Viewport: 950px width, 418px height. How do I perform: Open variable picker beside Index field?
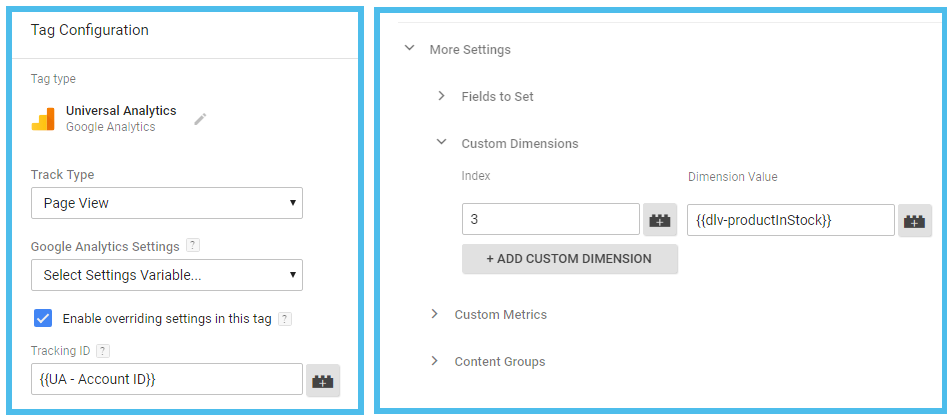point(659,220)
